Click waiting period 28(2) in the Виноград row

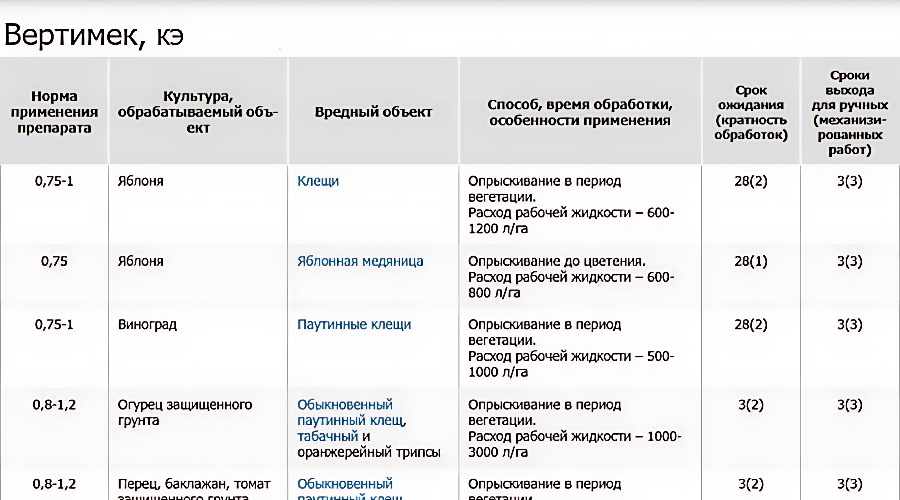click(751, 324)
